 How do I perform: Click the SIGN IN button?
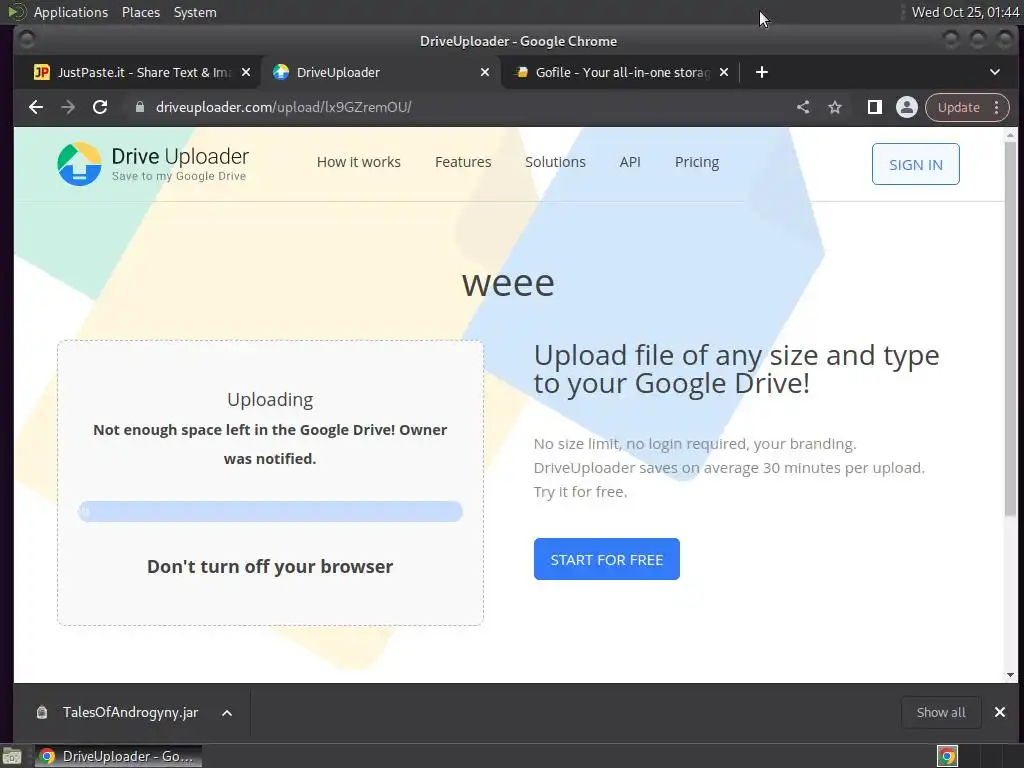[x=916, y=164]
